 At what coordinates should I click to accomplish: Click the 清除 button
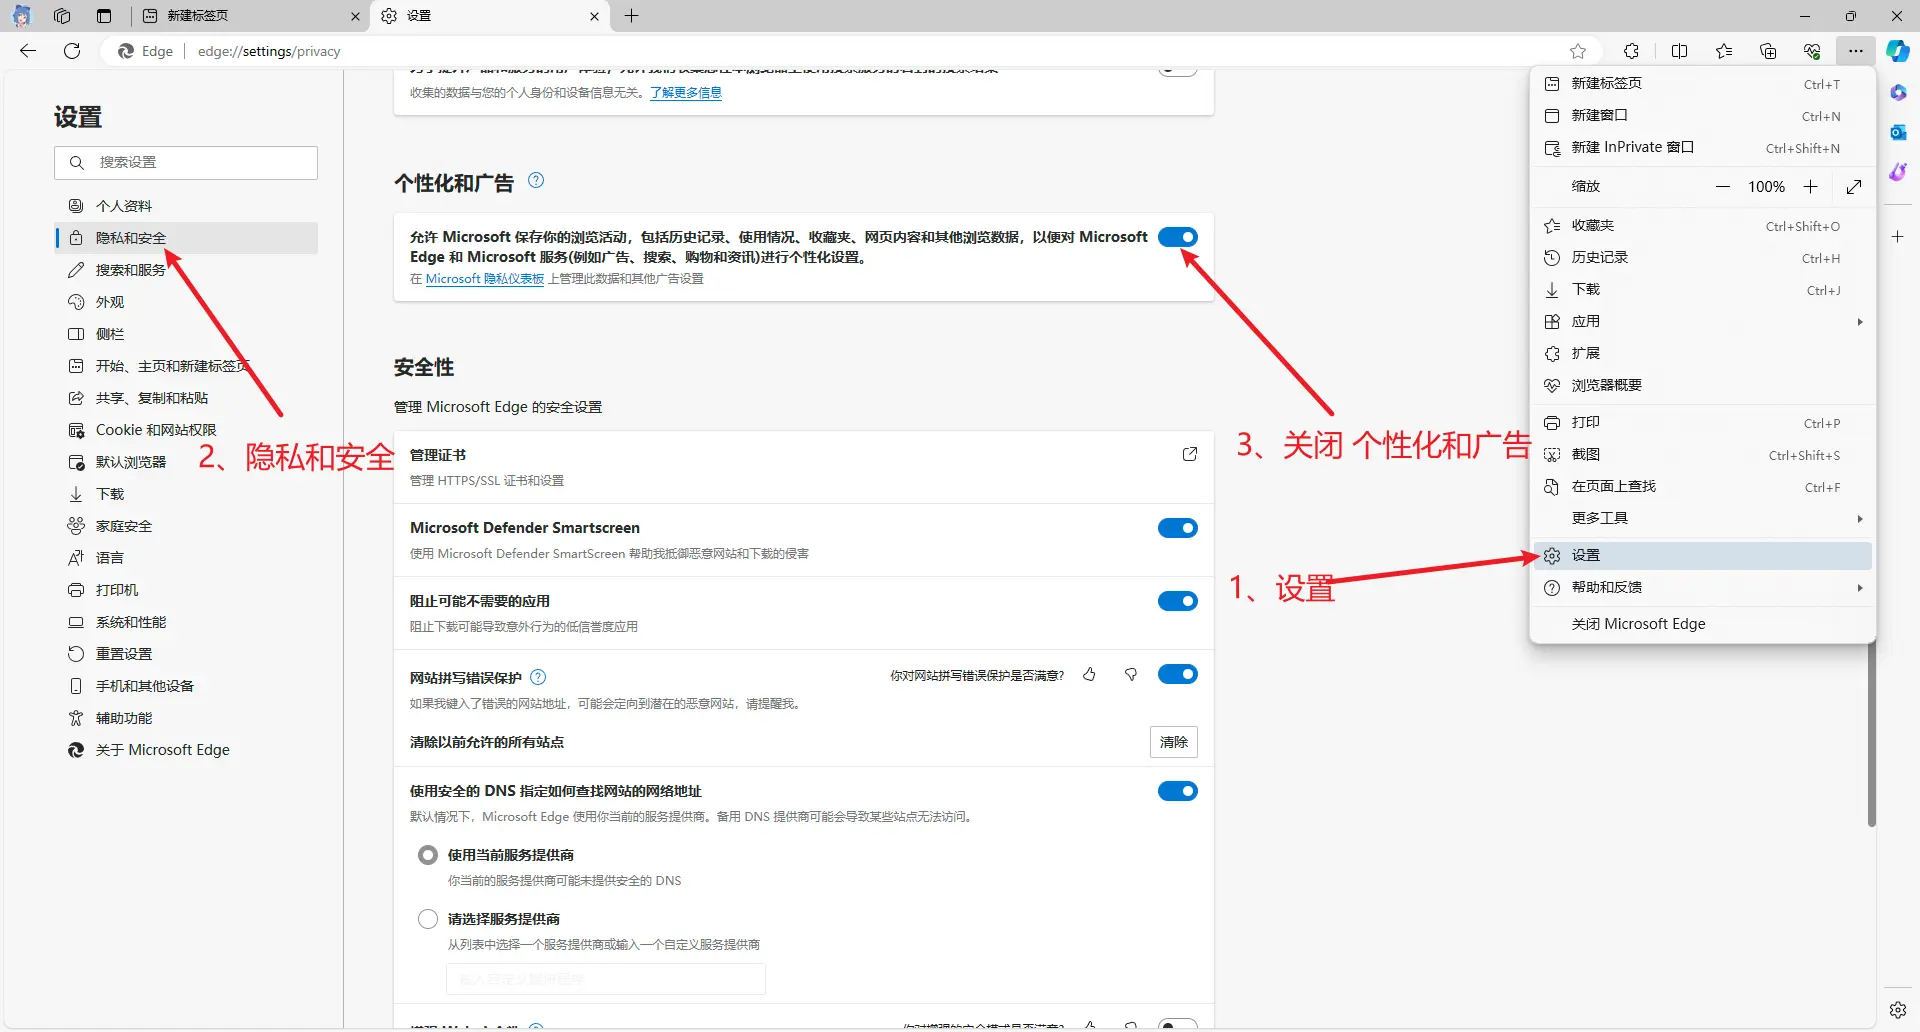click(x=1173, y=742)
